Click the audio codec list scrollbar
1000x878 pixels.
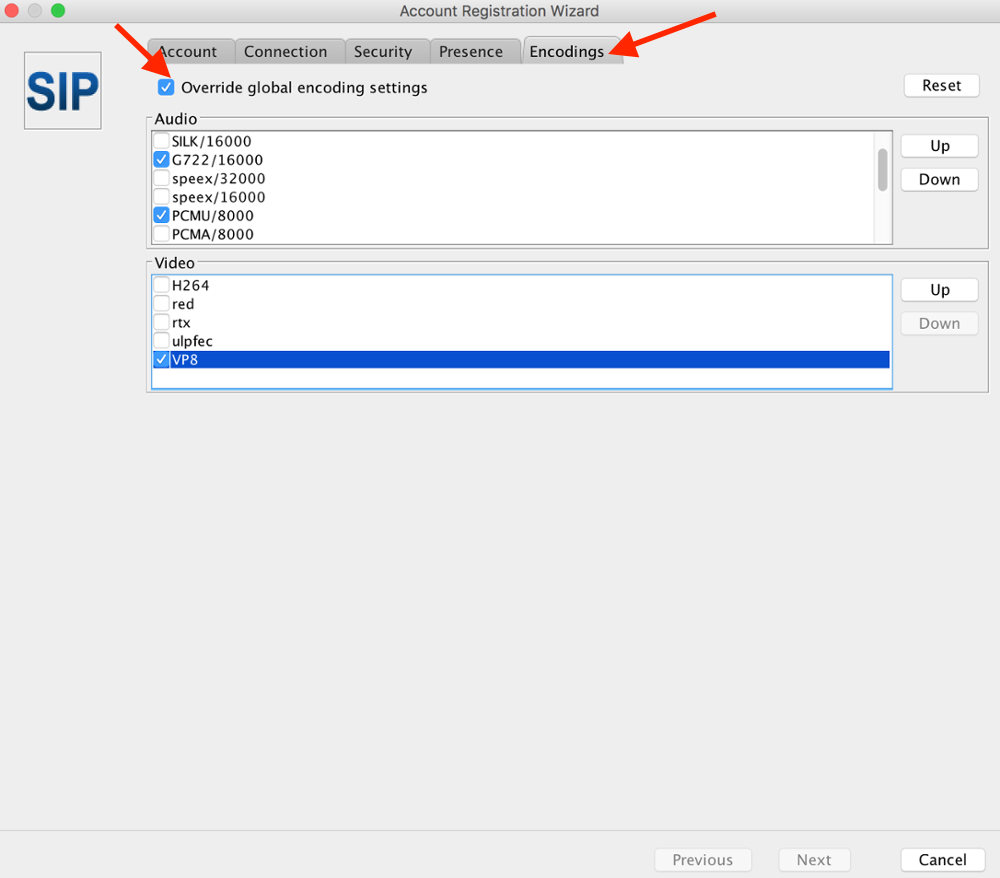point(883,170)
